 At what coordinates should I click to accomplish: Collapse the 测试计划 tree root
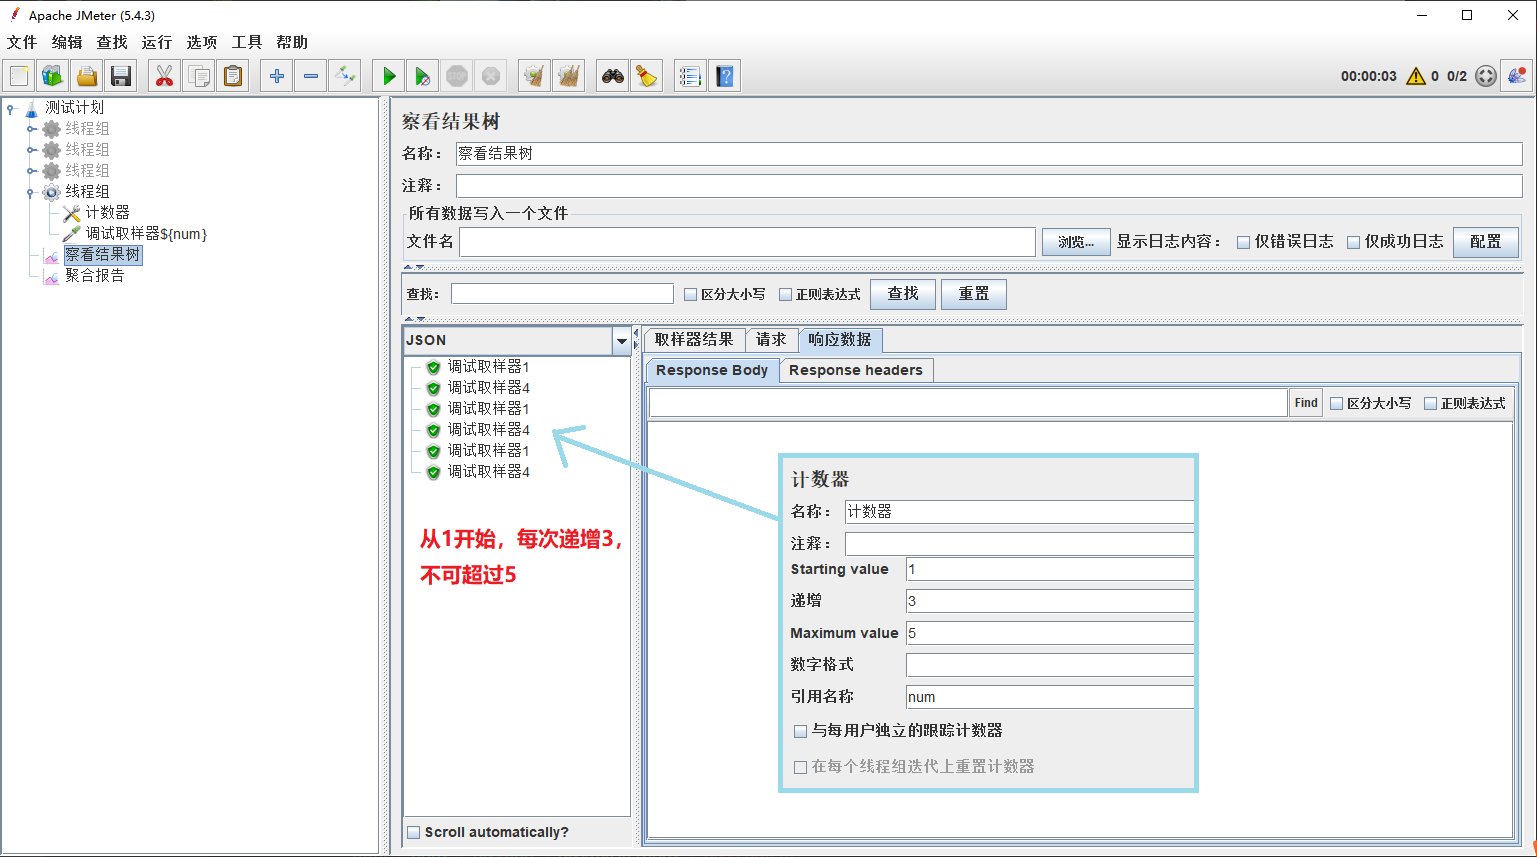[x=11, y=108]
